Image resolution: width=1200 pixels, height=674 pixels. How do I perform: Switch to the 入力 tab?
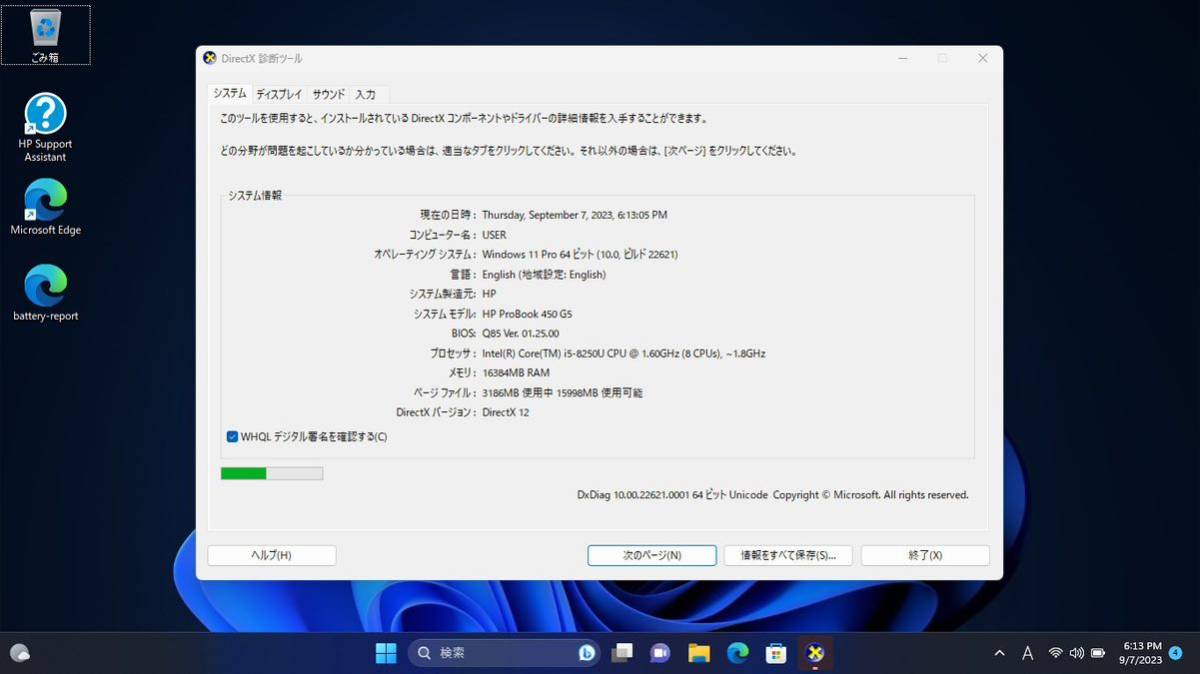pos(365,94)
